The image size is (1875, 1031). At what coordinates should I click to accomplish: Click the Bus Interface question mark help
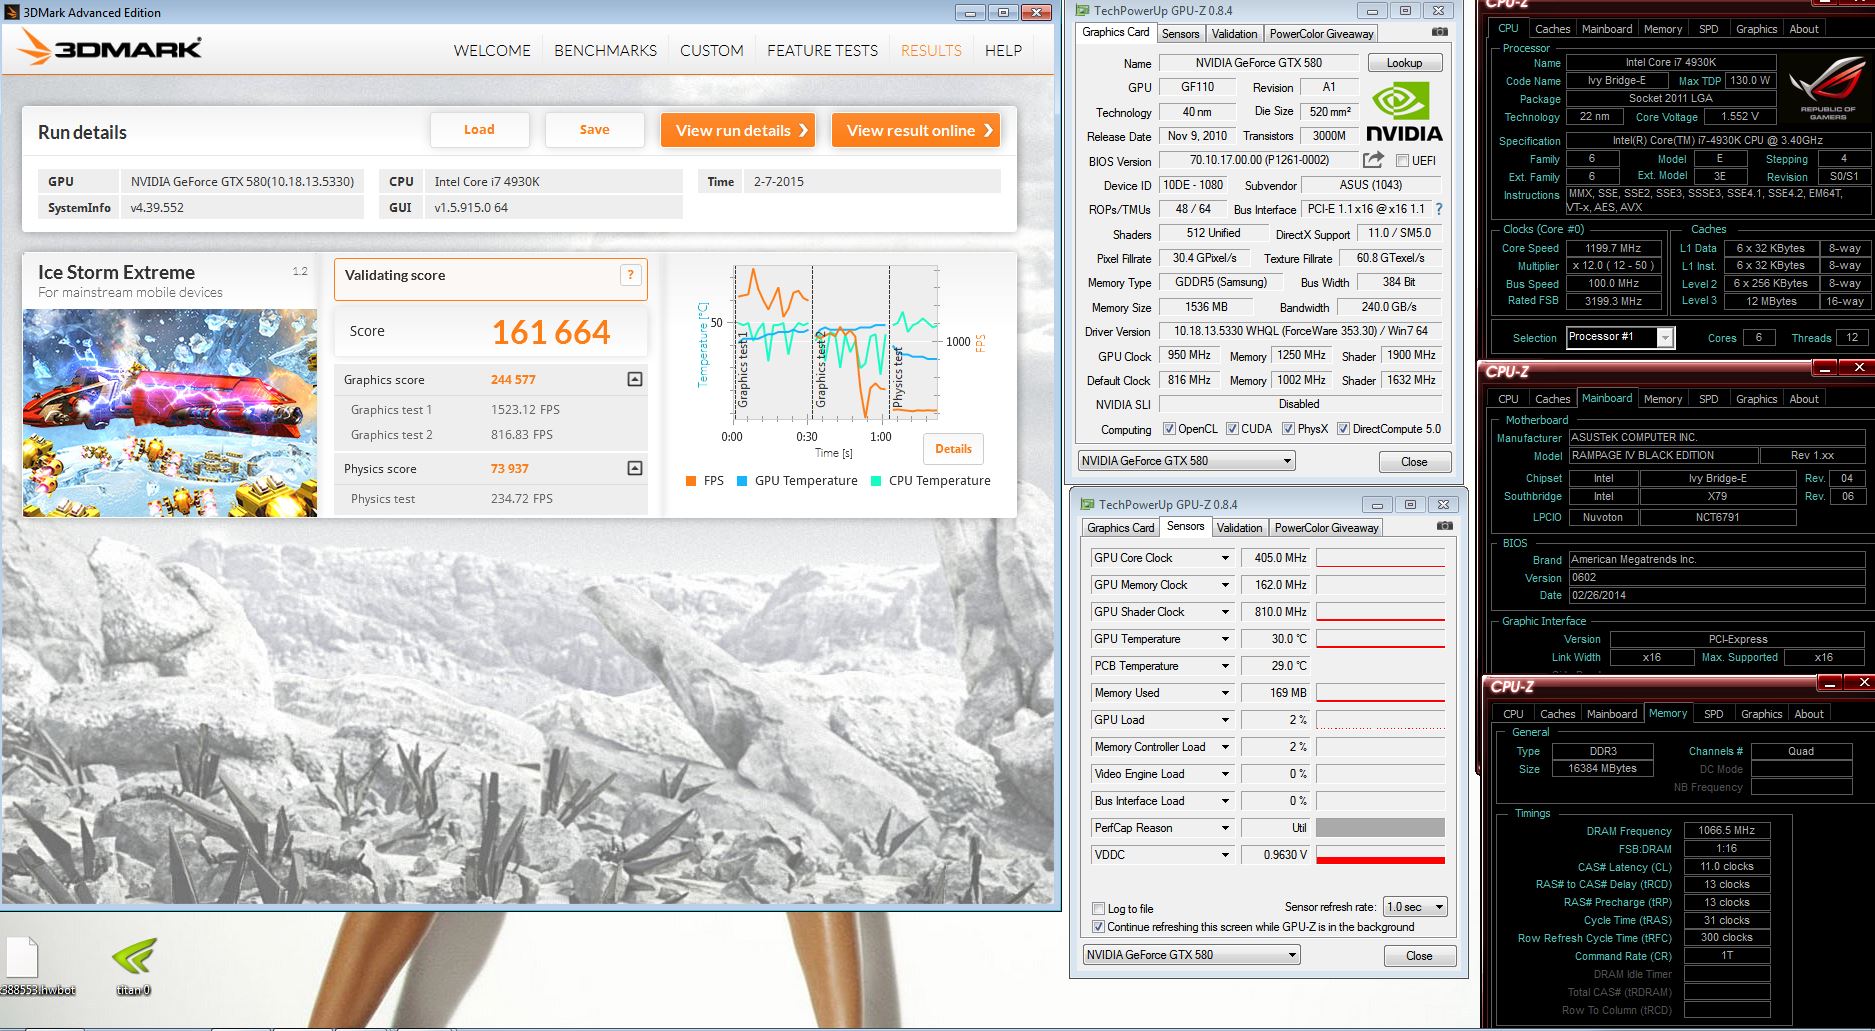pyautogui.click(x=1439, y=209)
